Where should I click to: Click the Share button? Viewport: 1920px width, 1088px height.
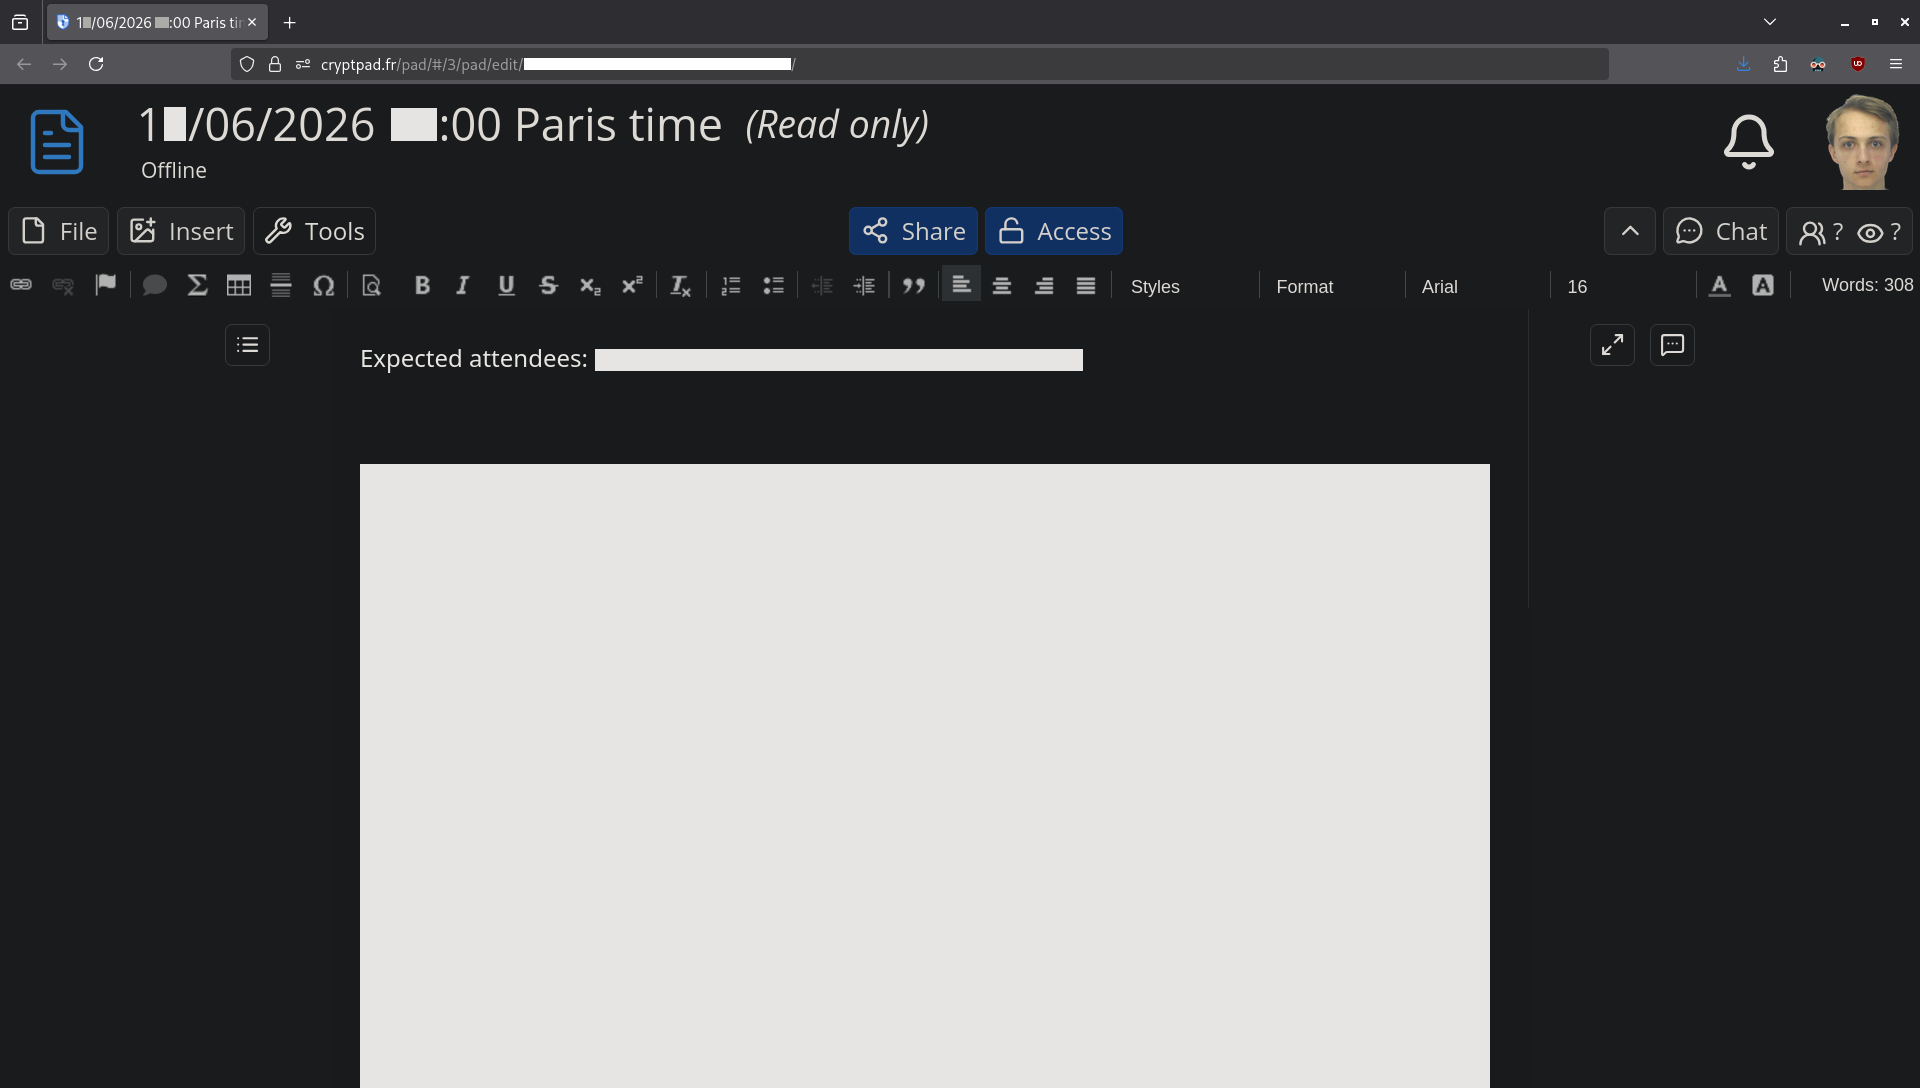click(913, 231)
